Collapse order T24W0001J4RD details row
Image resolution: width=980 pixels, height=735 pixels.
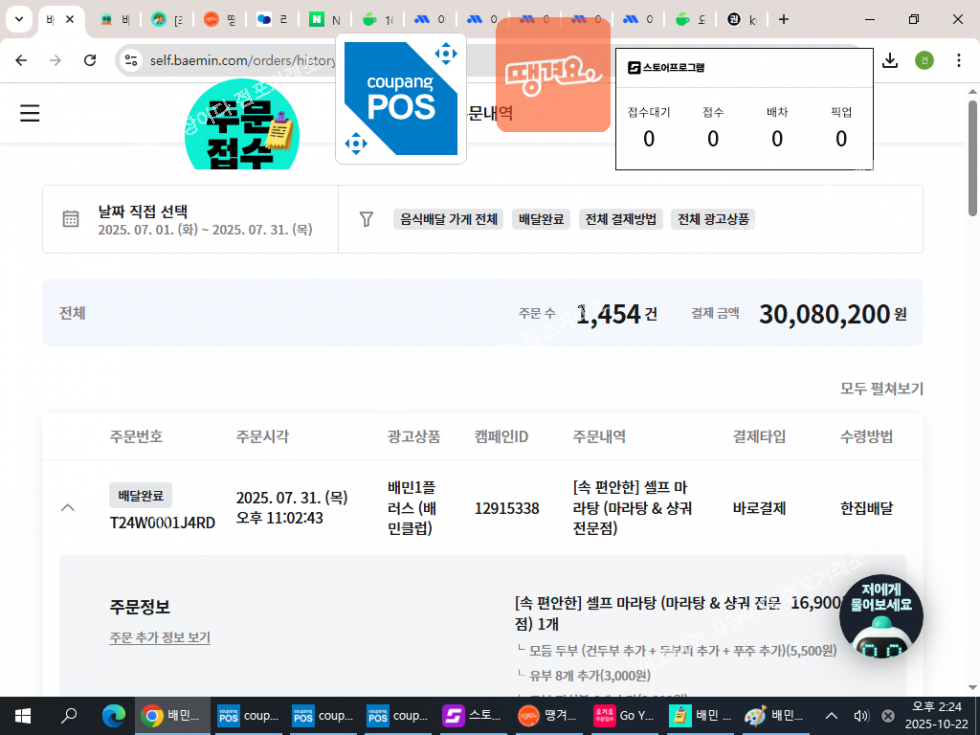point(68,508)
